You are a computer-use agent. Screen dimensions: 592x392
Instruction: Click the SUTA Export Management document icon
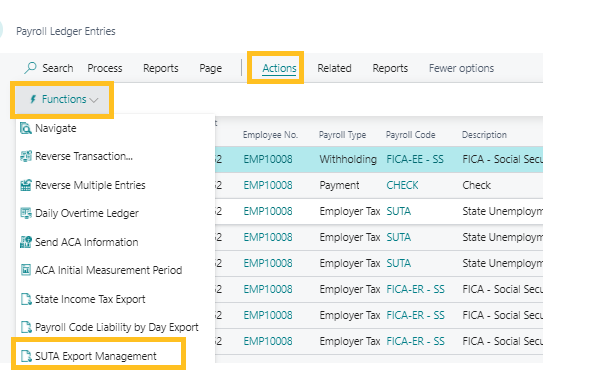pyautogui.click(x=26, y=356)
